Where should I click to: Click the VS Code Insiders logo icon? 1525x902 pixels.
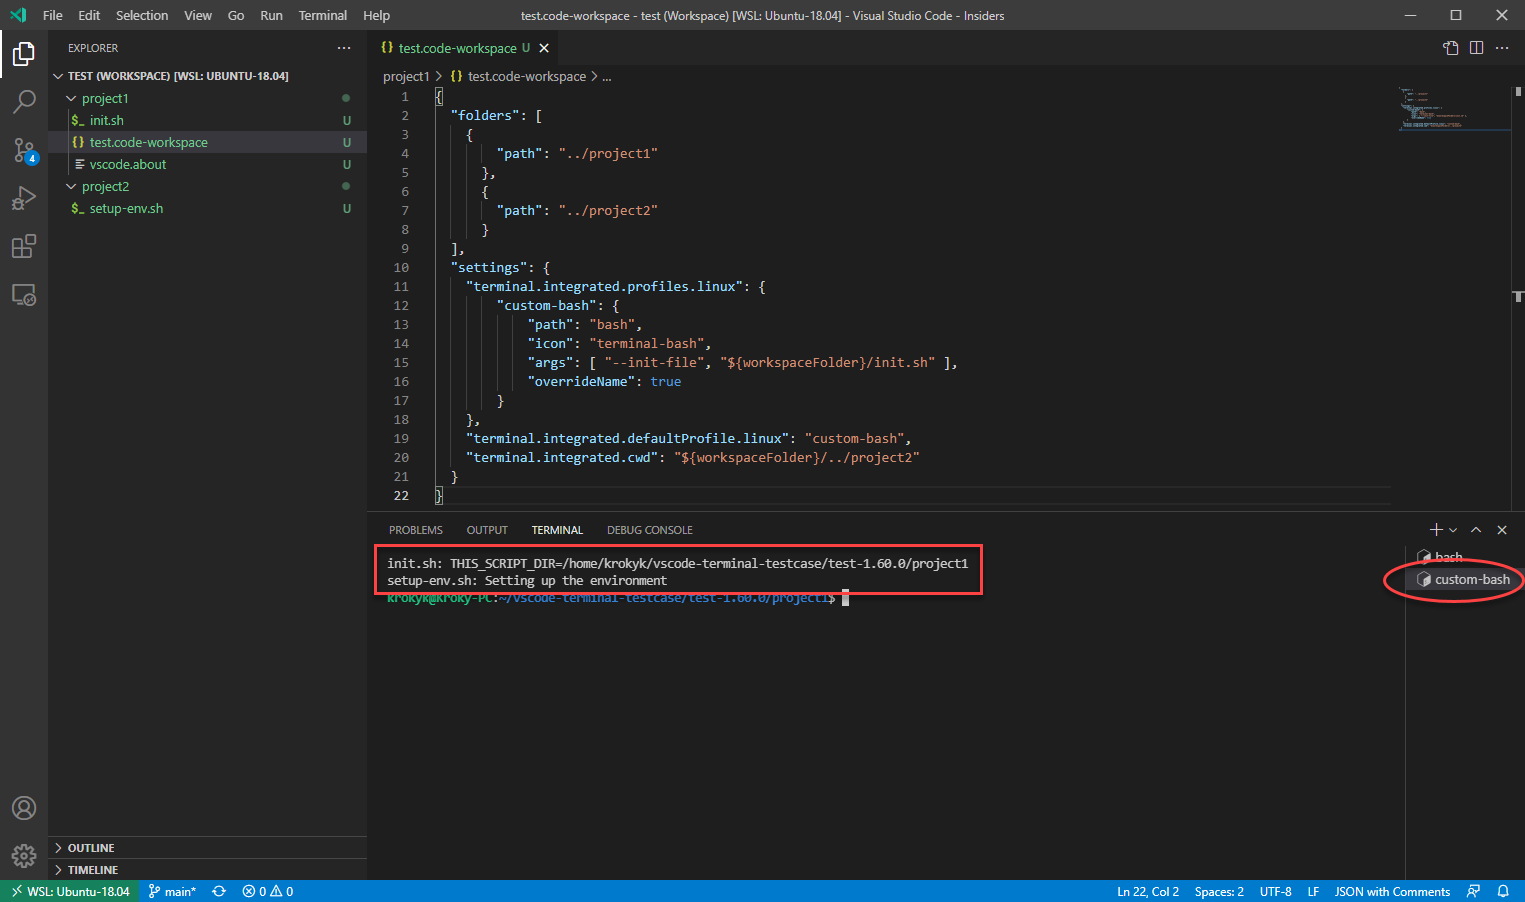click(x=18, y=15)
